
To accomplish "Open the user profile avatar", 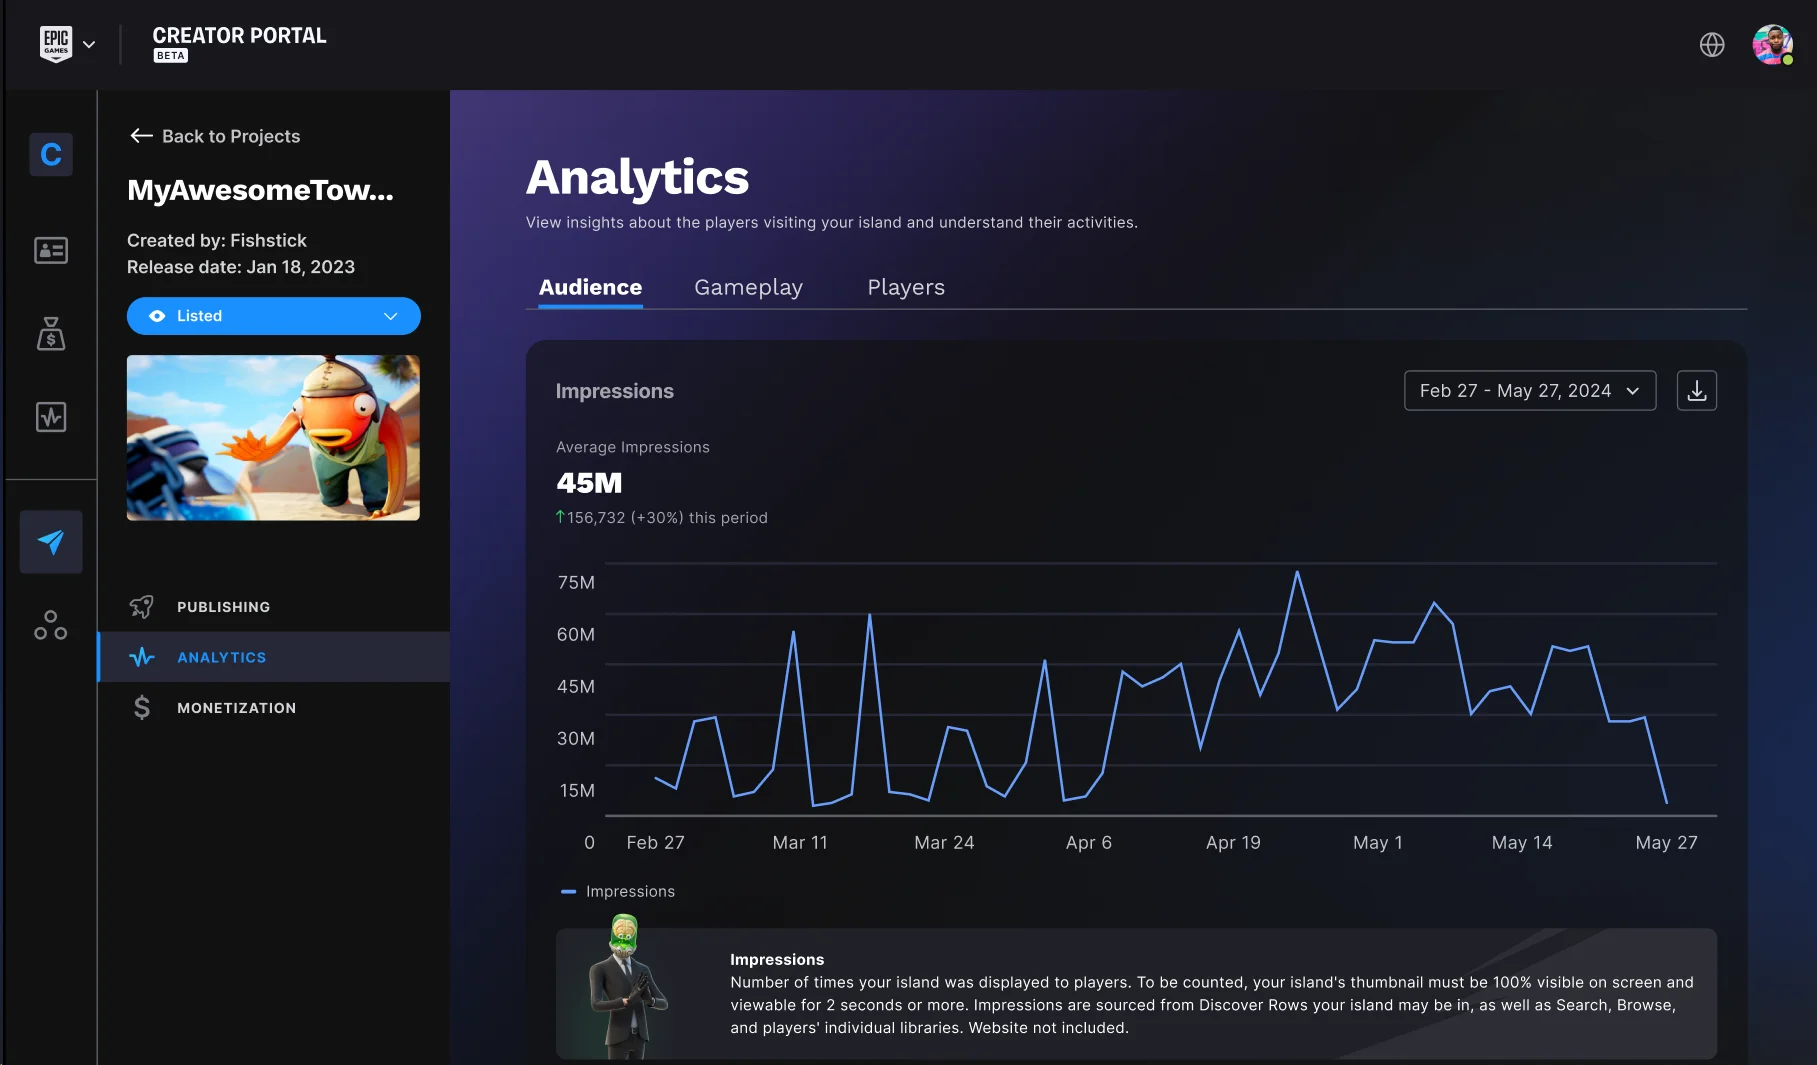I will pyautogui.click(x=1772, y=45).
